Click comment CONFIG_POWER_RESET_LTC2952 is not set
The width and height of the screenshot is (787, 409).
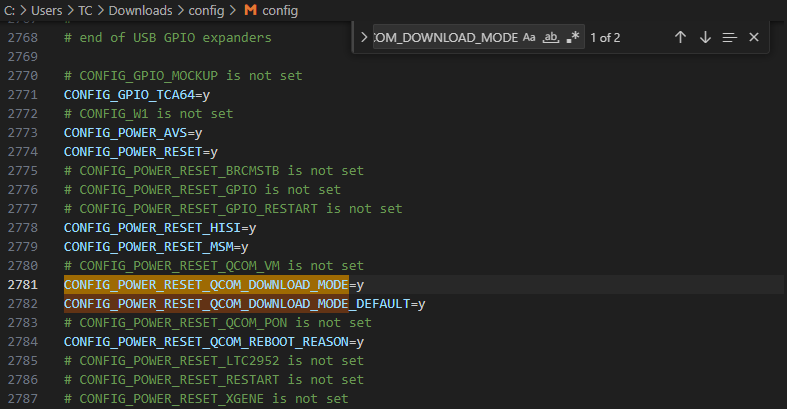tap(214, 361)
